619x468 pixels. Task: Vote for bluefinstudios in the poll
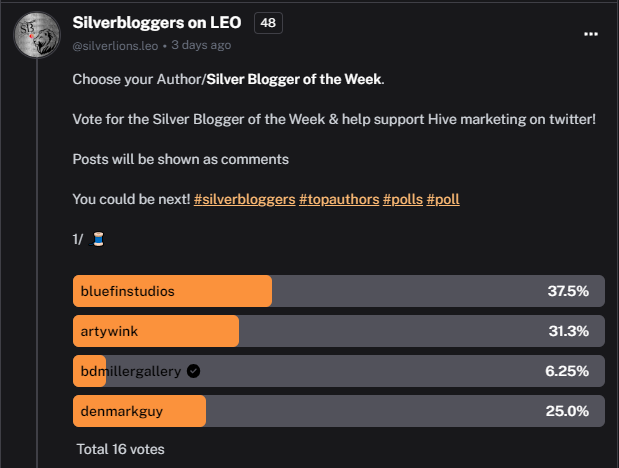point(339,291)
